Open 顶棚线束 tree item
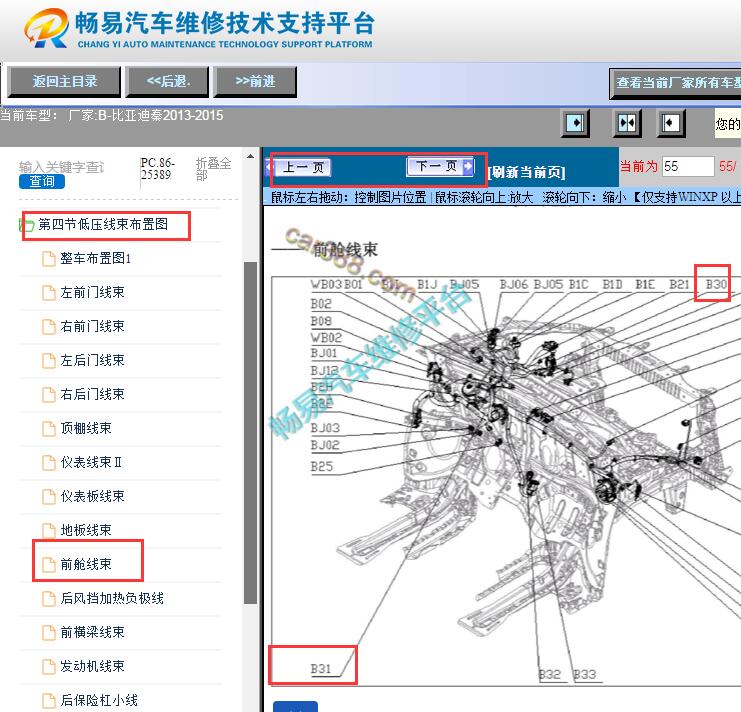The height and width of the screenshot is (712, 741). (86, 429)
